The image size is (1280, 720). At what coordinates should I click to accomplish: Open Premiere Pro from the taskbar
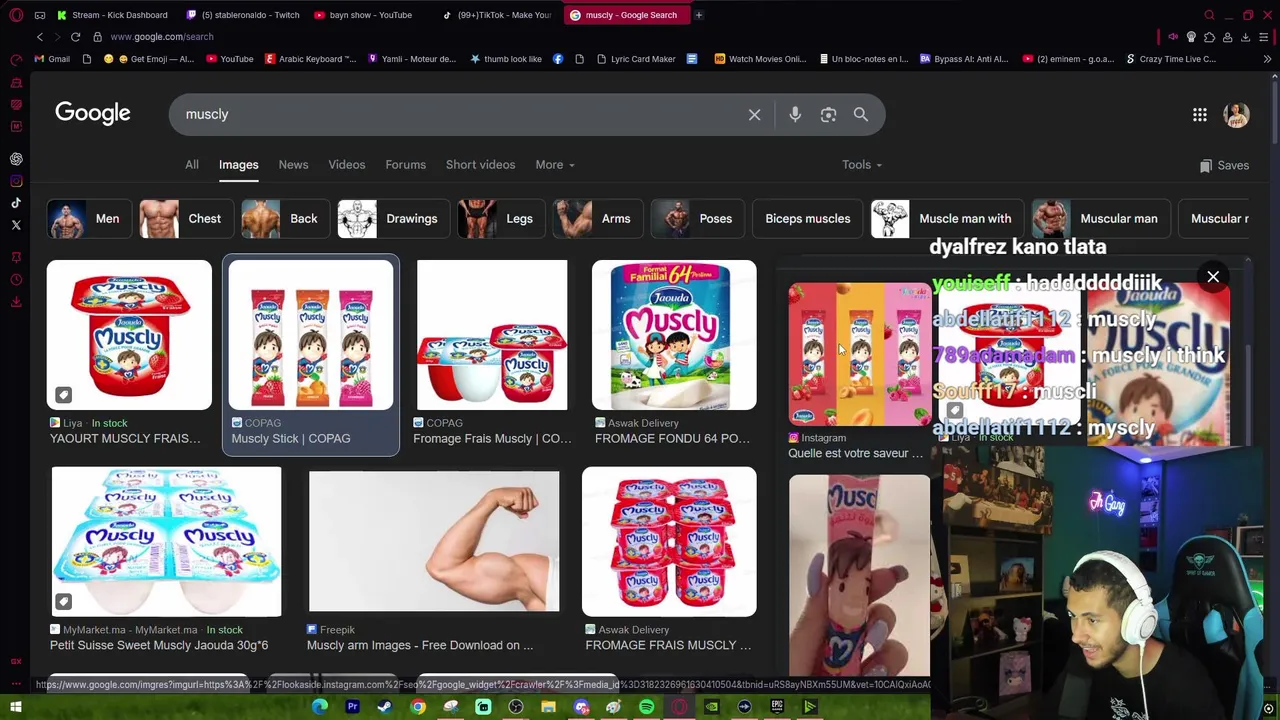352,707
